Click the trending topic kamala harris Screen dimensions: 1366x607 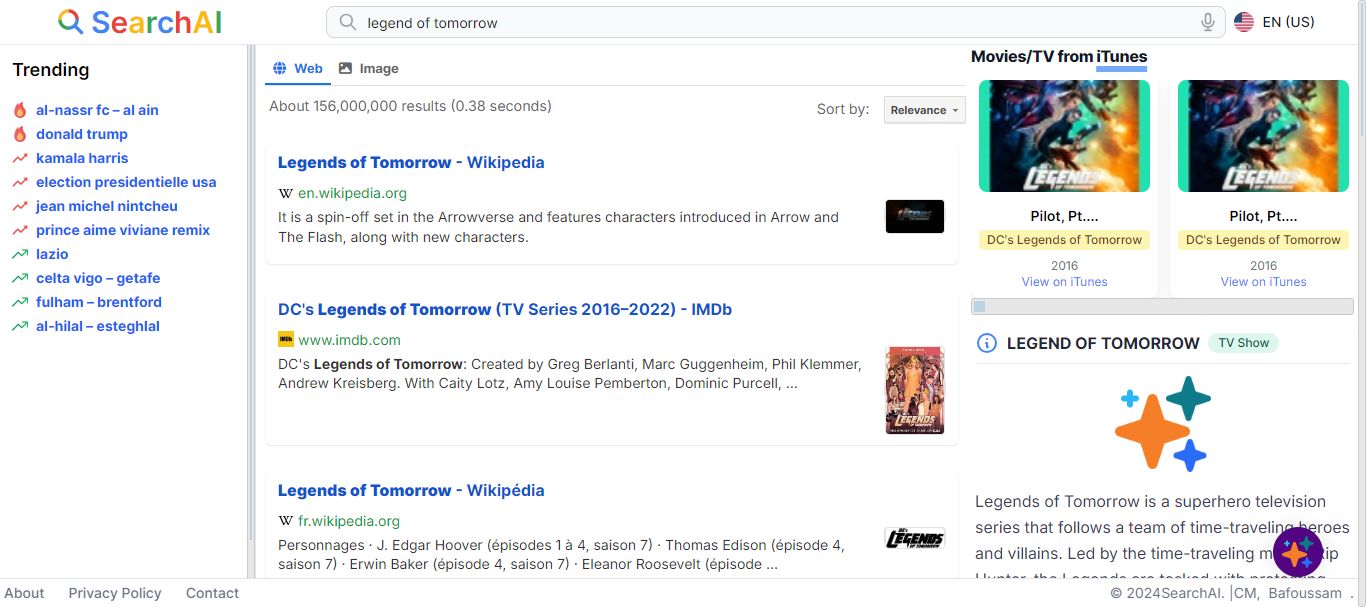click(82, 158)
